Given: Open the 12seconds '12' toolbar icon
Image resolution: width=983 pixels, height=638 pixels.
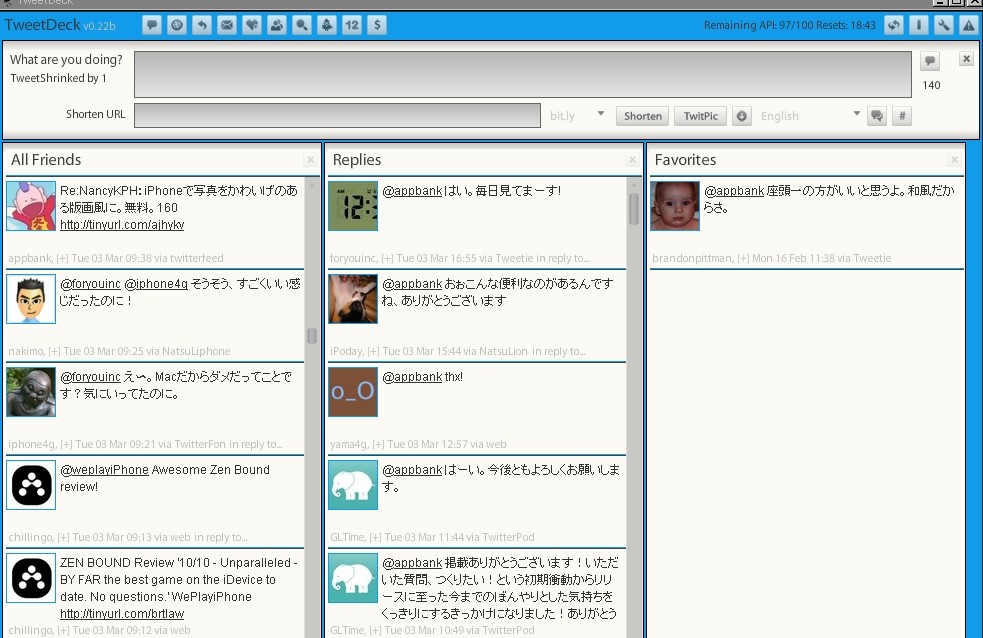Looking at the screenshot, I should click(352, 25).
